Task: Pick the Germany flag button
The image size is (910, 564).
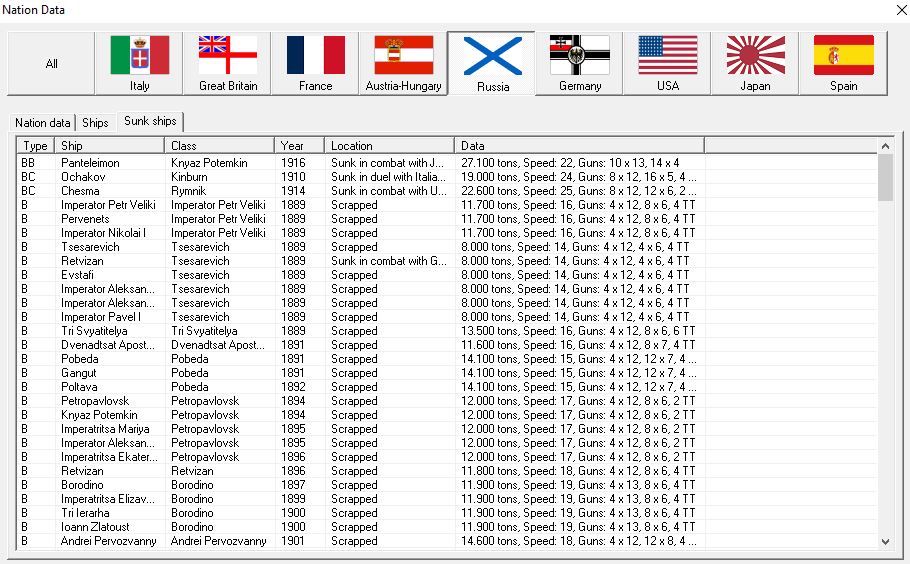Action: pos(580,63)
